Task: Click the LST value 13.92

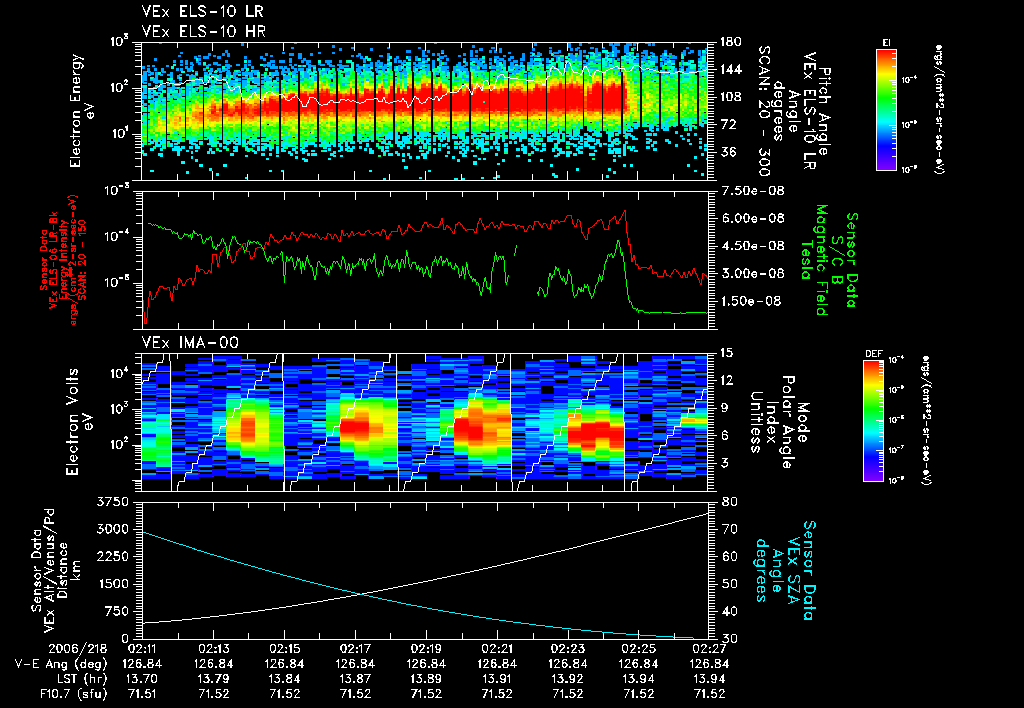Action: pos(568,679)
